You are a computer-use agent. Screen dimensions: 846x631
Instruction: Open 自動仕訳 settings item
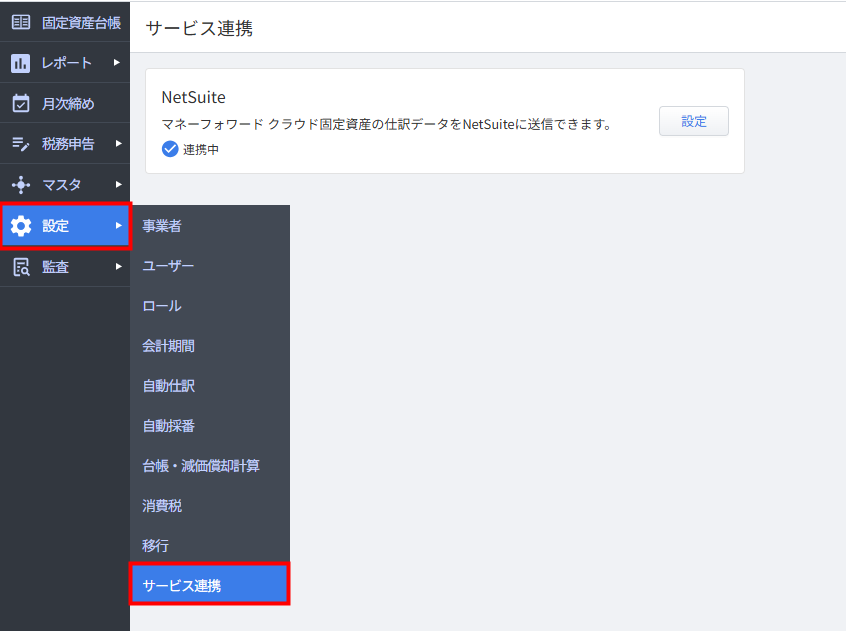coord(168,386)
